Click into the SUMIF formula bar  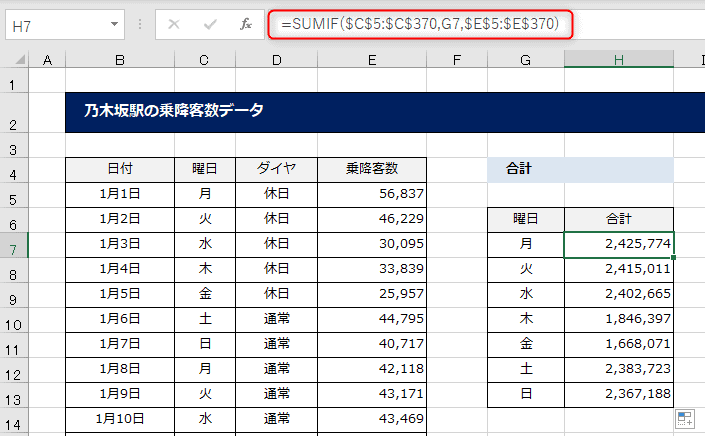click(420, 24)
